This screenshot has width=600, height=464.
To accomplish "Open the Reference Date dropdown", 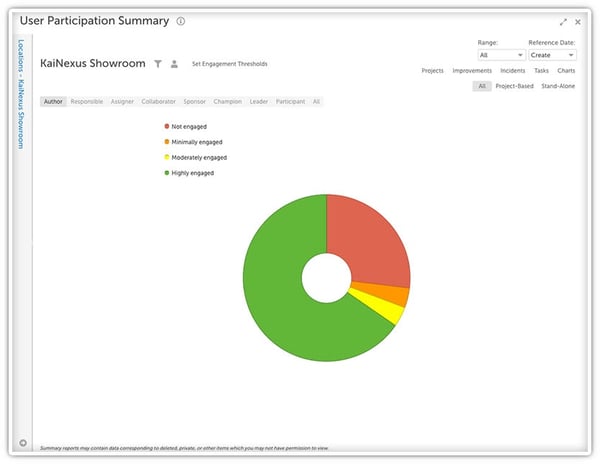I will pos(553,55).
